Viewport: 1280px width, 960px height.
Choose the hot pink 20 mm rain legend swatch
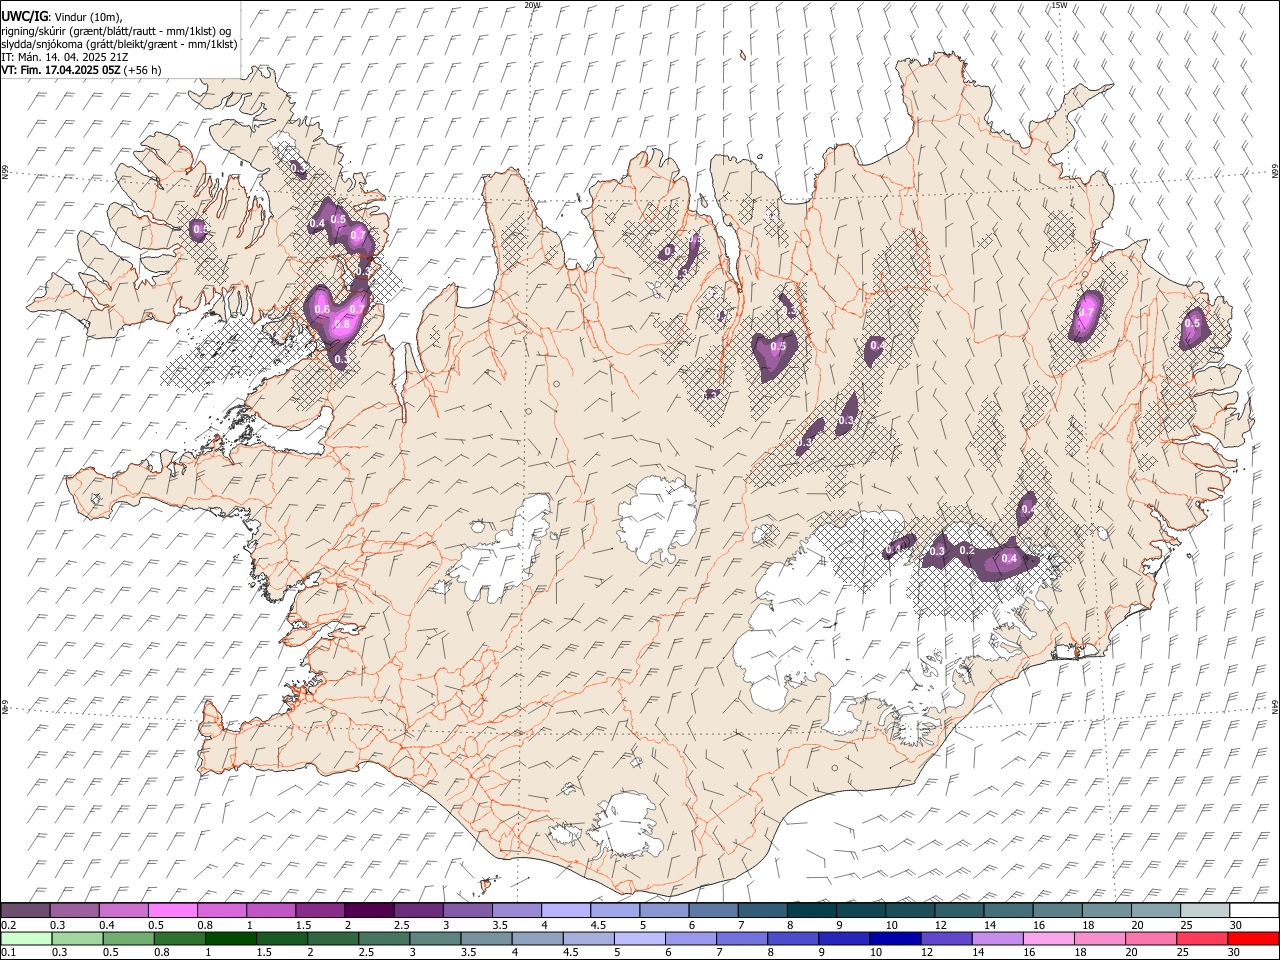pyautogui.click(x=1152, y=938)
